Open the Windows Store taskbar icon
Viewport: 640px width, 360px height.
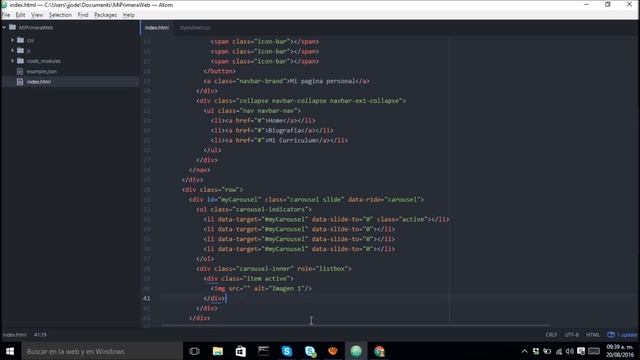tap(241, 351)
